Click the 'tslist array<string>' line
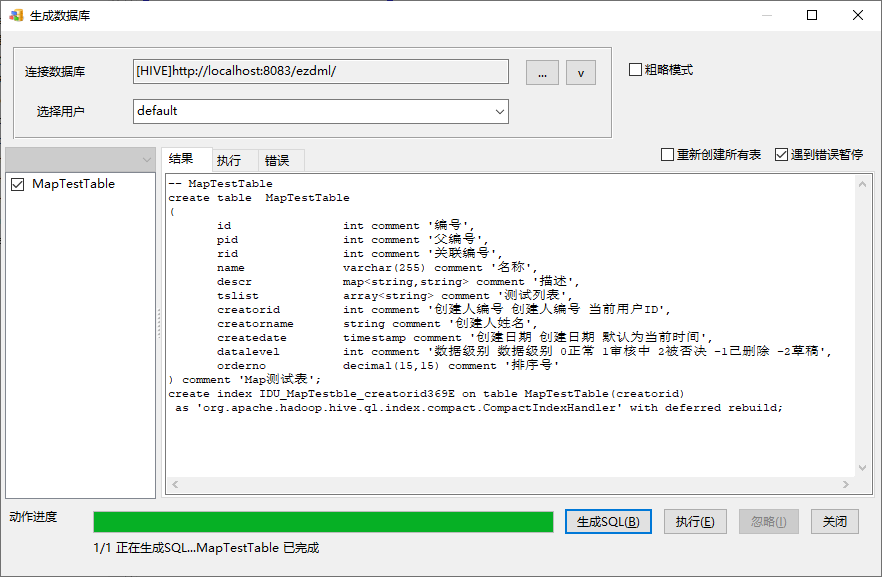This screenshot has height=577, width=882. (x=395, y=296)
